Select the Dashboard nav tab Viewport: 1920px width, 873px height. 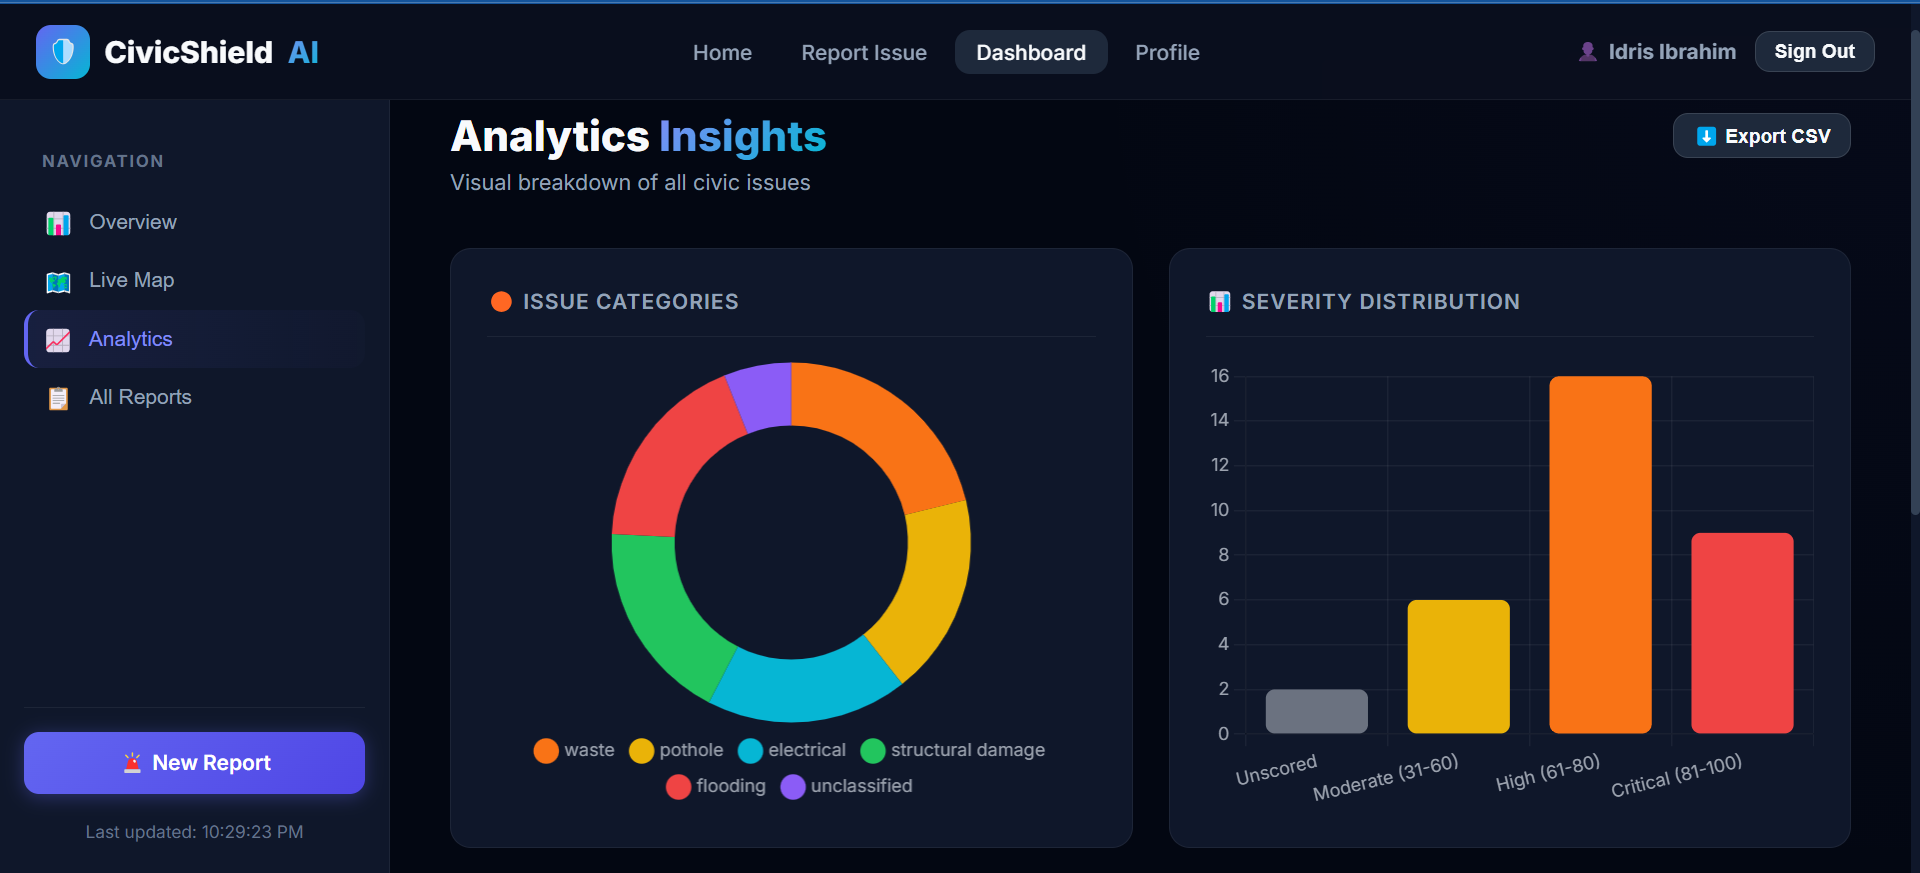click(1031, 52)
